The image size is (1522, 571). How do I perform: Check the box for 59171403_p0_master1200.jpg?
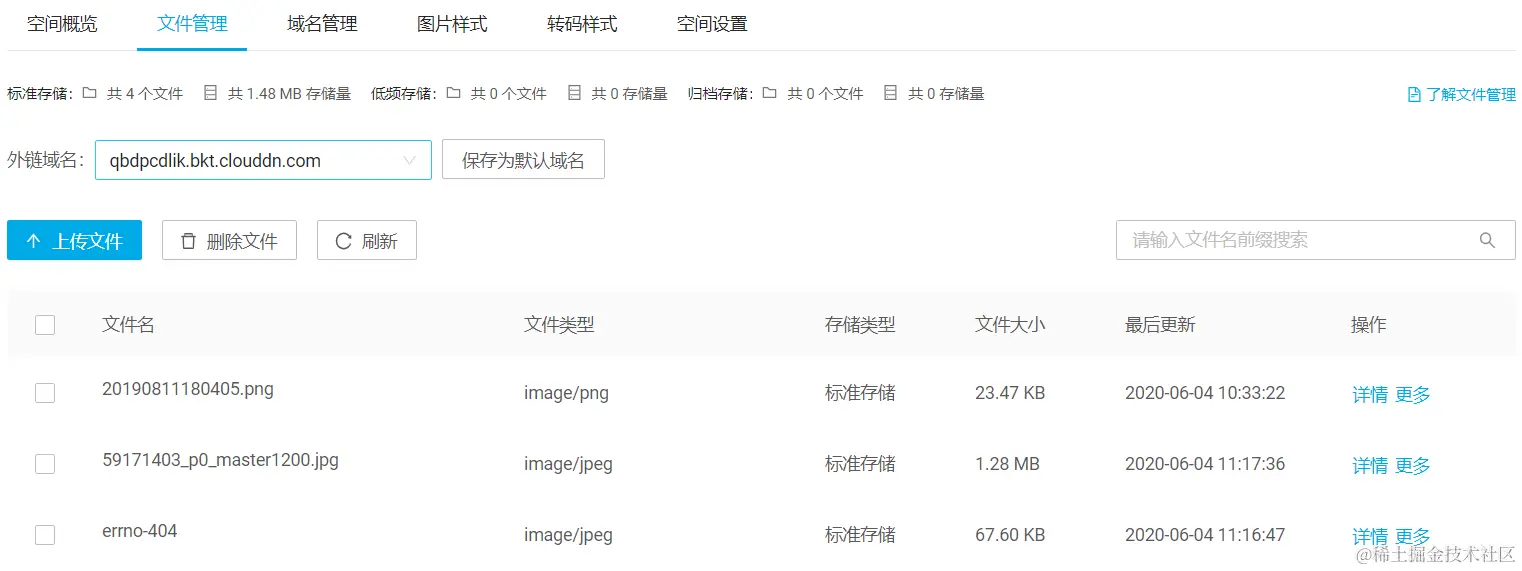45,464
